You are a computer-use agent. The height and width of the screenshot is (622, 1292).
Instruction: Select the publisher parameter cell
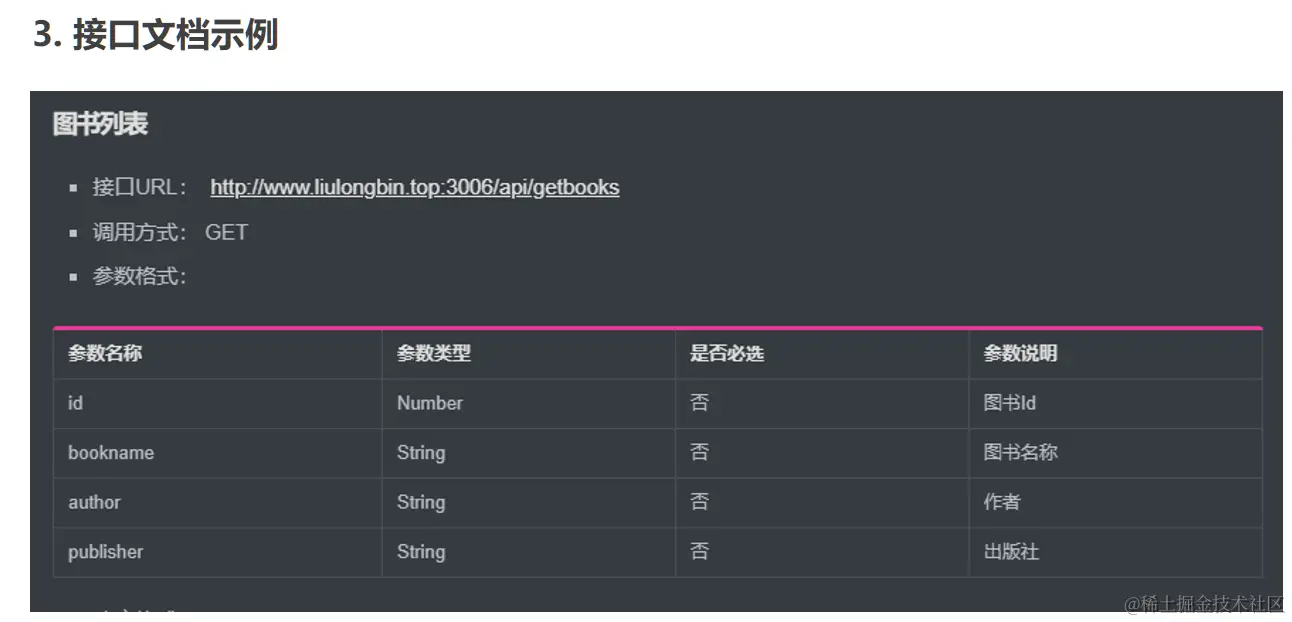[105, 551]
